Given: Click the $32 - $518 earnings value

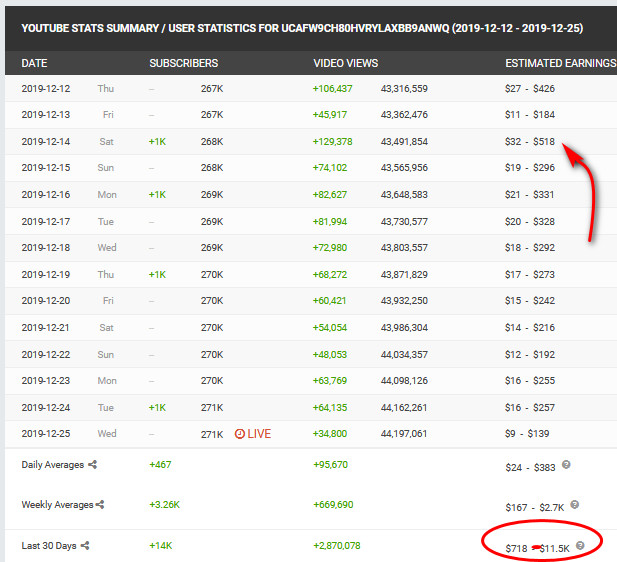Looking at the screenshot, I should click(530, 142).
